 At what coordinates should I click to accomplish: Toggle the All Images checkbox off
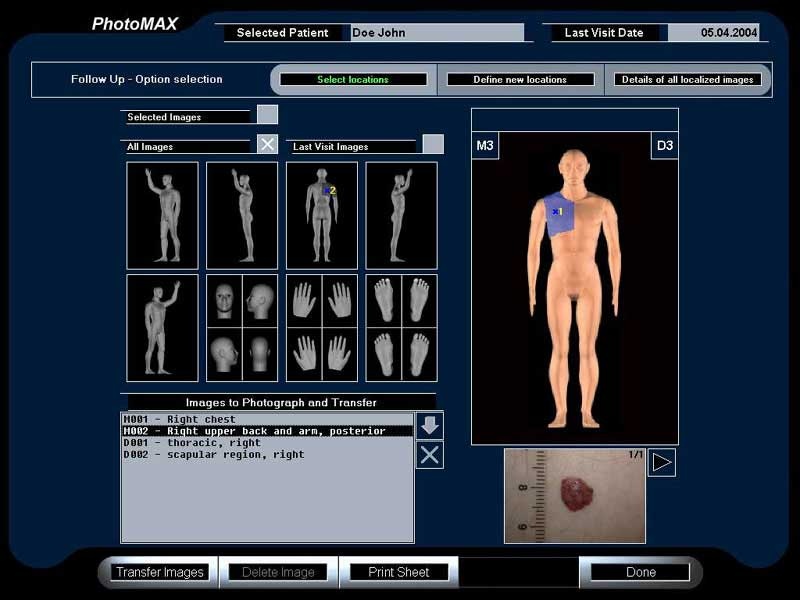click(x=267, y=144)
